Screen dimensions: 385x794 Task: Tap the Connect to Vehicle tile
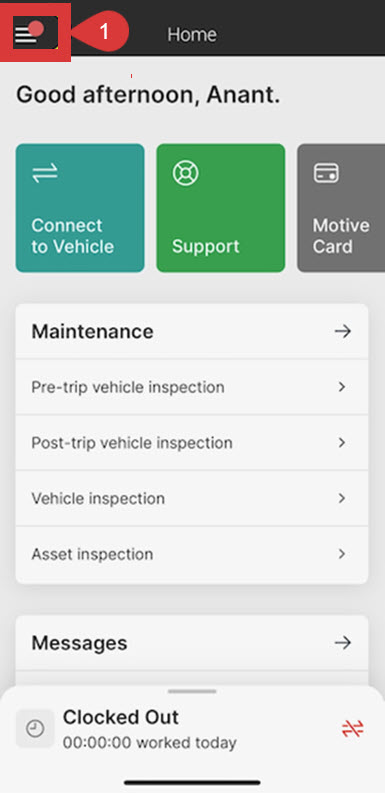(x=80, y=208)
